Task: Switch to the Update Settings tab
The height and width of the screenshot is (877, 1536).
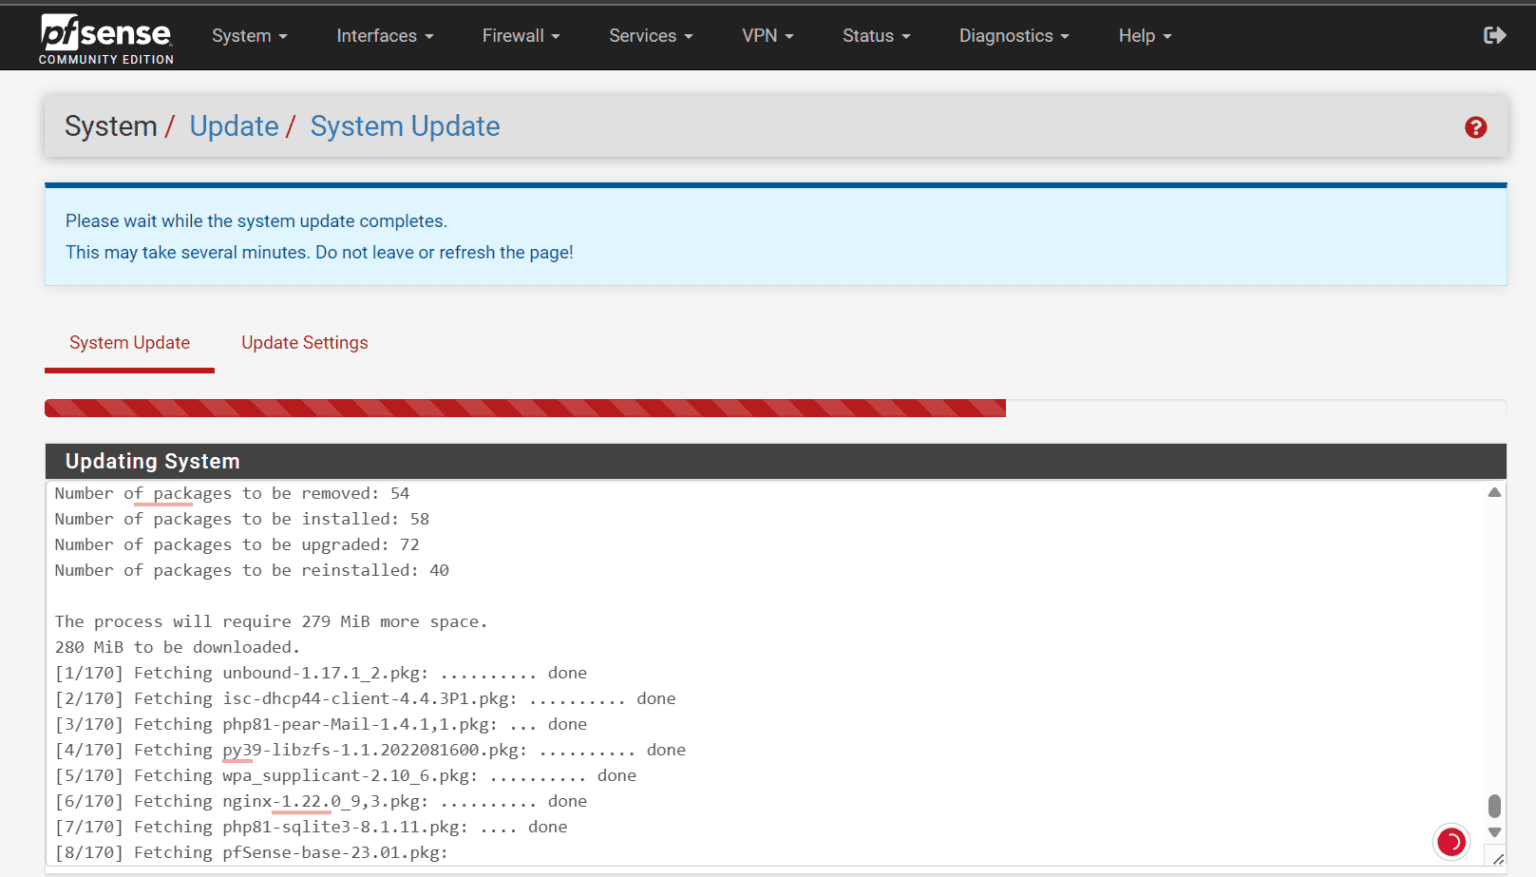Action: pyautogui.click(x=305, y=343)
